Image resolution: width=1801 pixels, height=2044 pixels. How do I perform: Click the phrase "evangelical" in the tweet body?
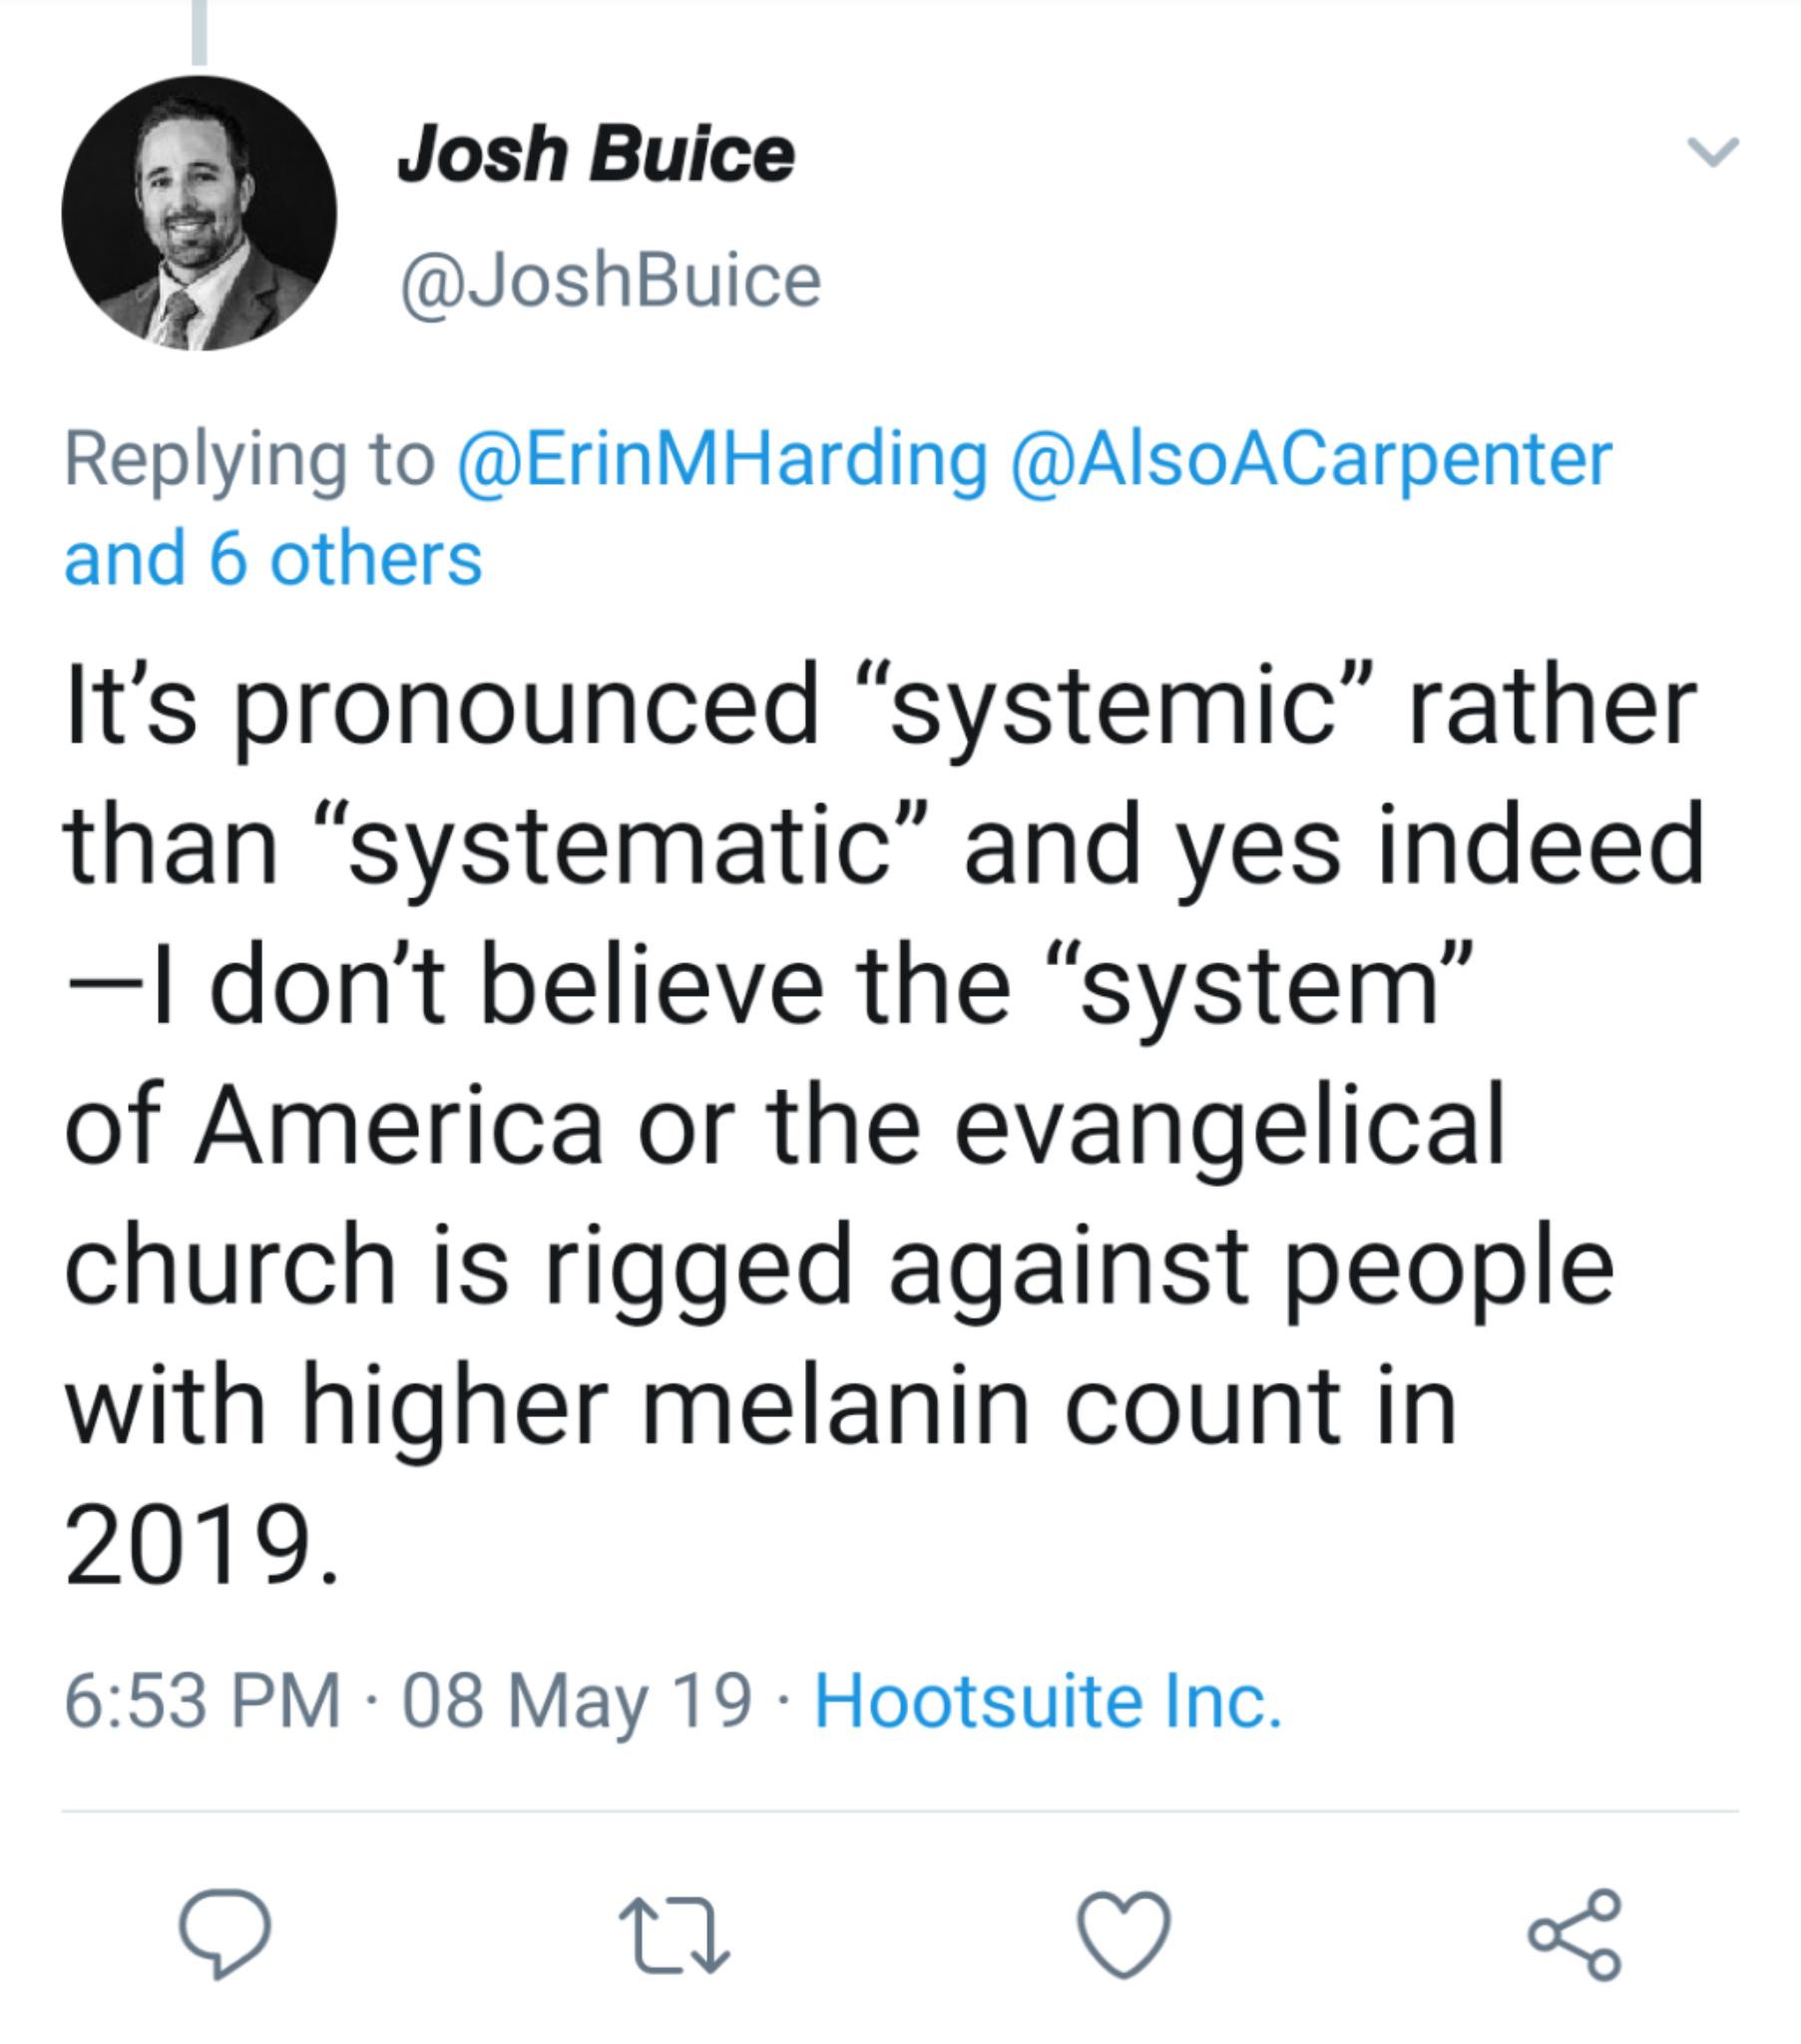1229,1128
